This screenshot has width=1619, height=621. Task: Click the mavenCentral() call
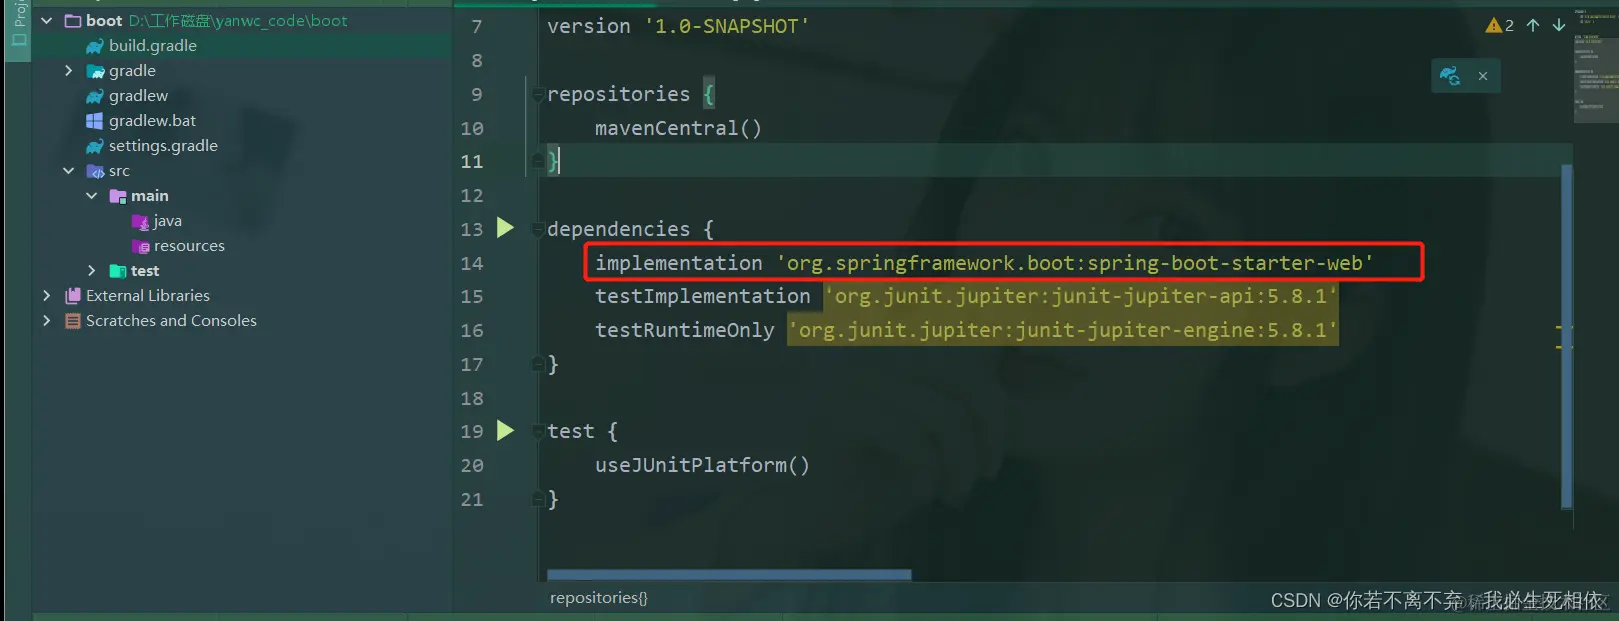pyautogui.click(x=678, y=128)
